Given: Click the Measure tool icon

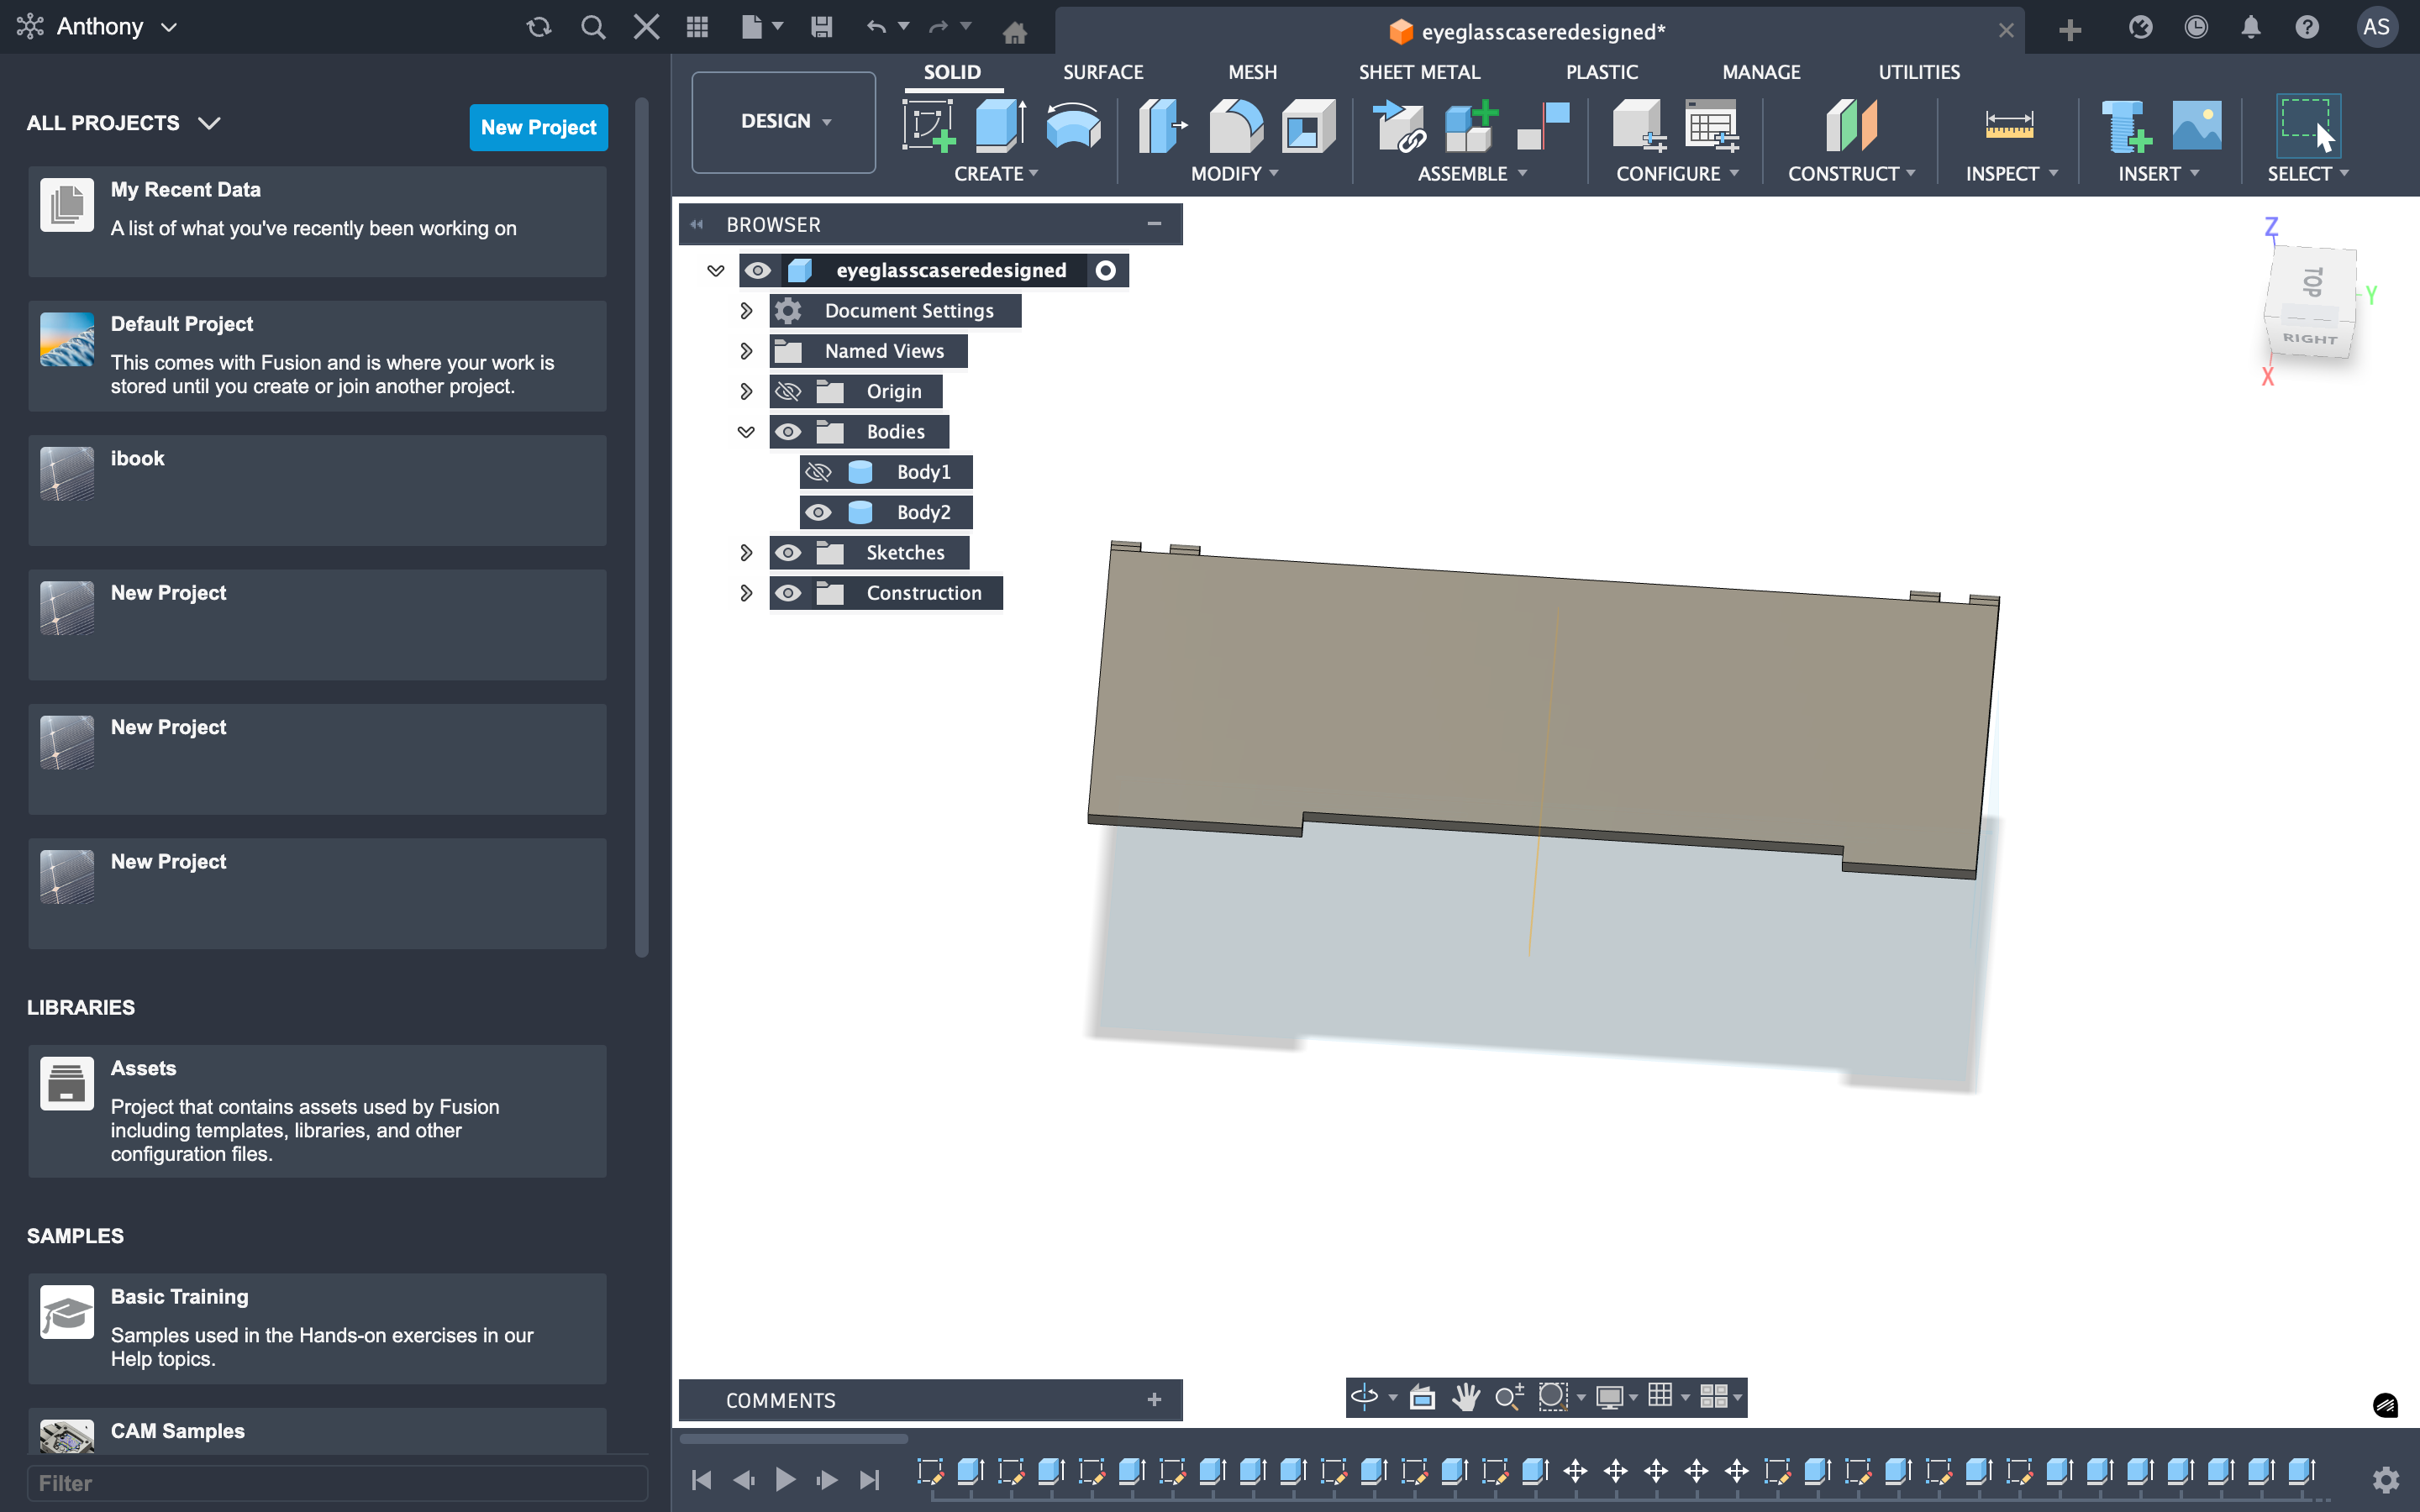Looking at the screenshot, I should (2008, 126).
